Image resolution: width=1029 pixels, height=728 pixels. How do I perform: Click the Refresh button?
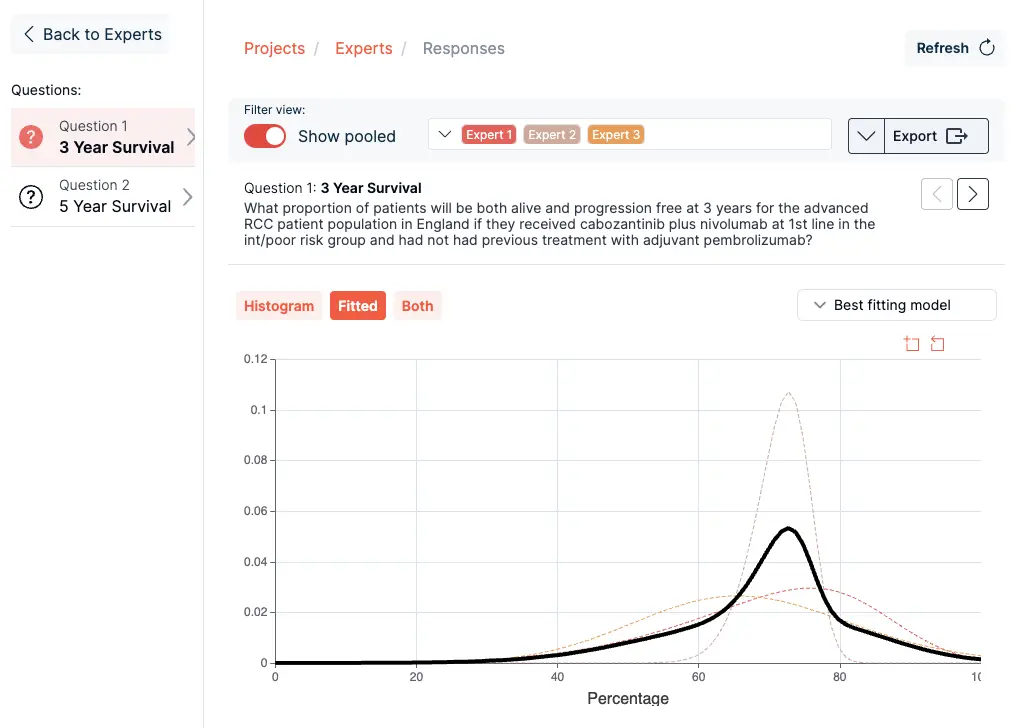[x=954, y=48]
